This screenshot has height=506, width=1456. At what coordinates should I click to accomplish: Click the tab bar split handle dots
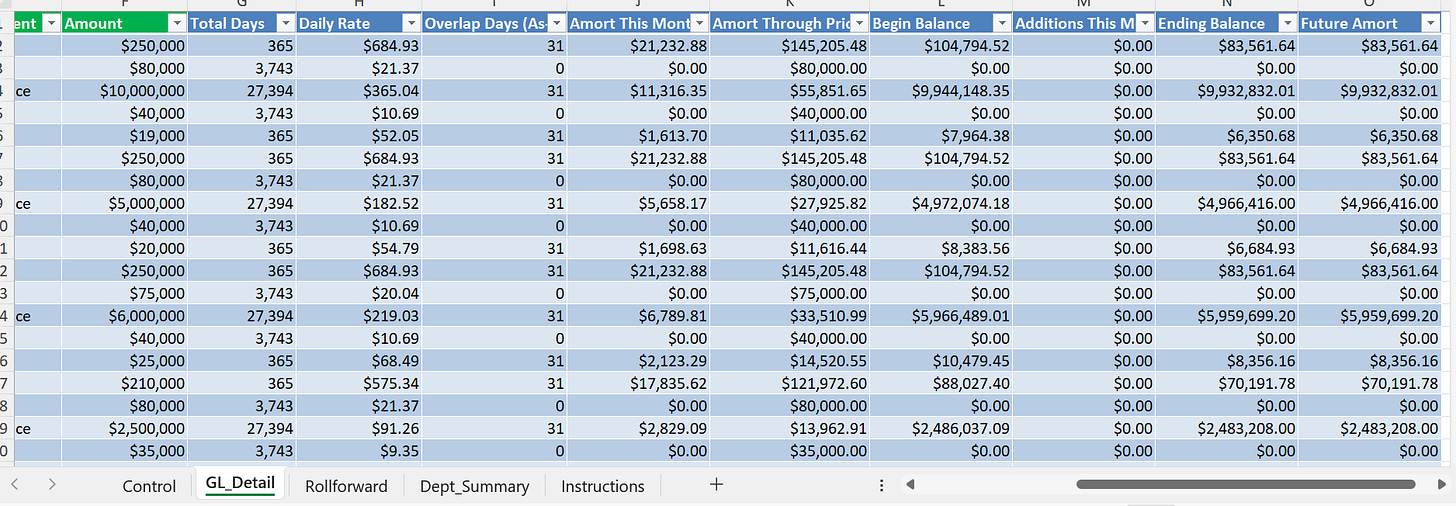pyautogui.click(x=881, y=485)
